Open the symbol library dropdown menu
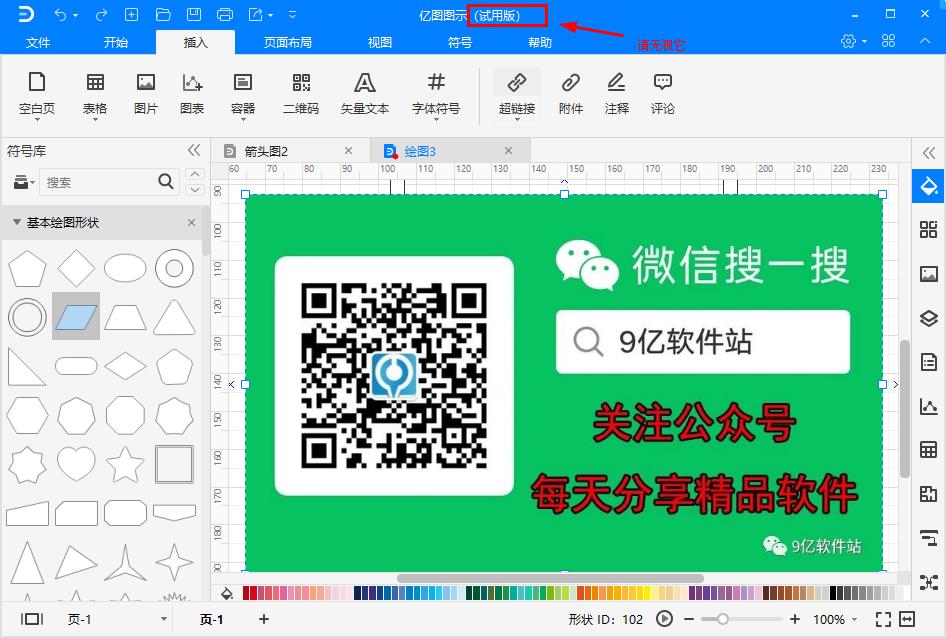The height and width of the screenshot is (638, 946). [x=24, y=182]
